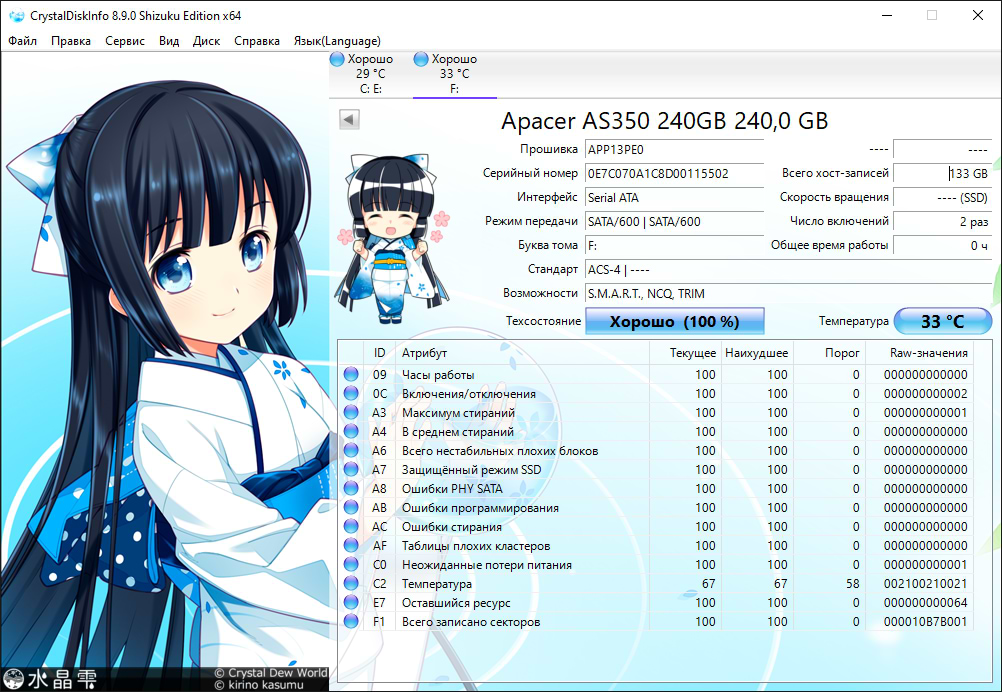
Task: Click status orb next to Часы работы
Action: (351, 375)
